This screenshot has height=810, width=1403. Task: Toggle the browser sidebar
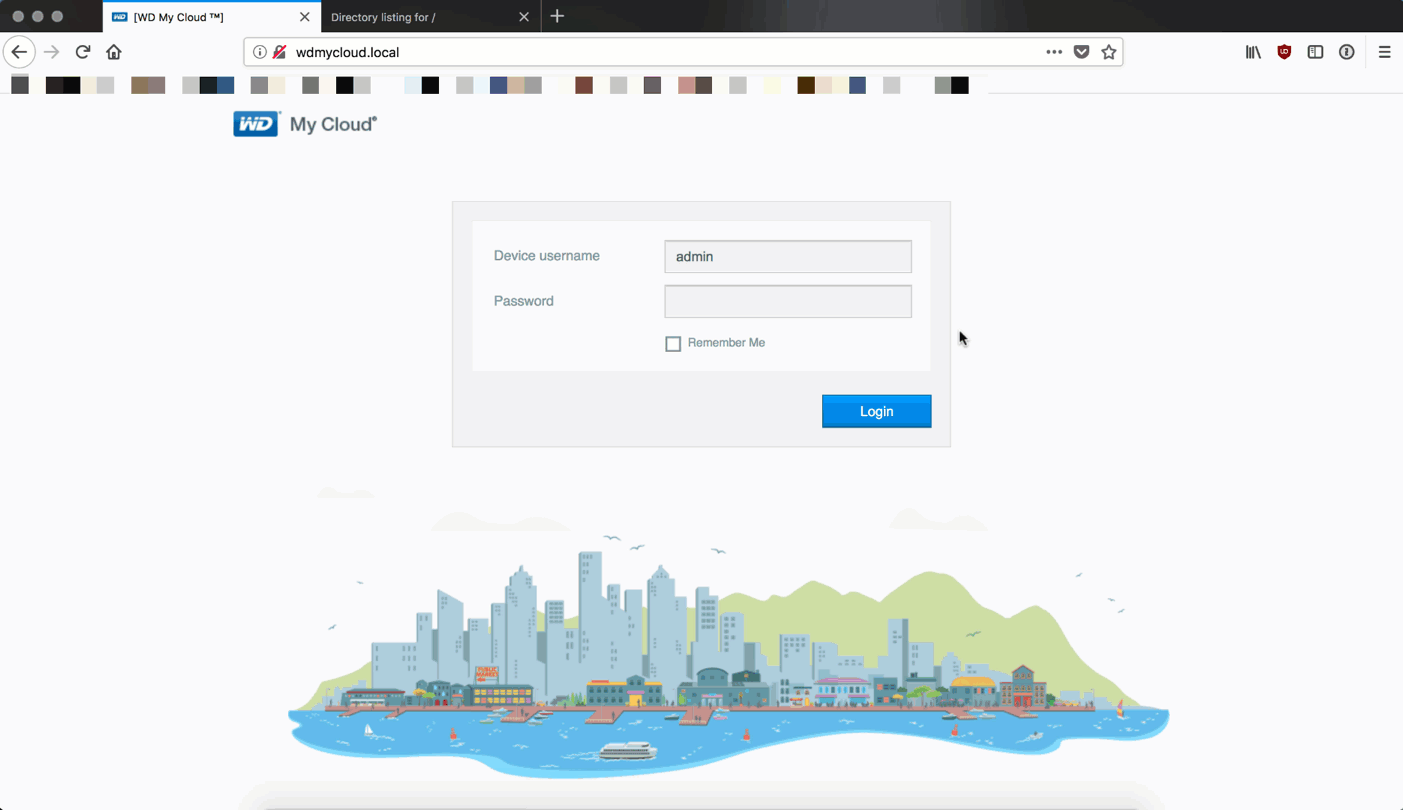coord(1315,52)
